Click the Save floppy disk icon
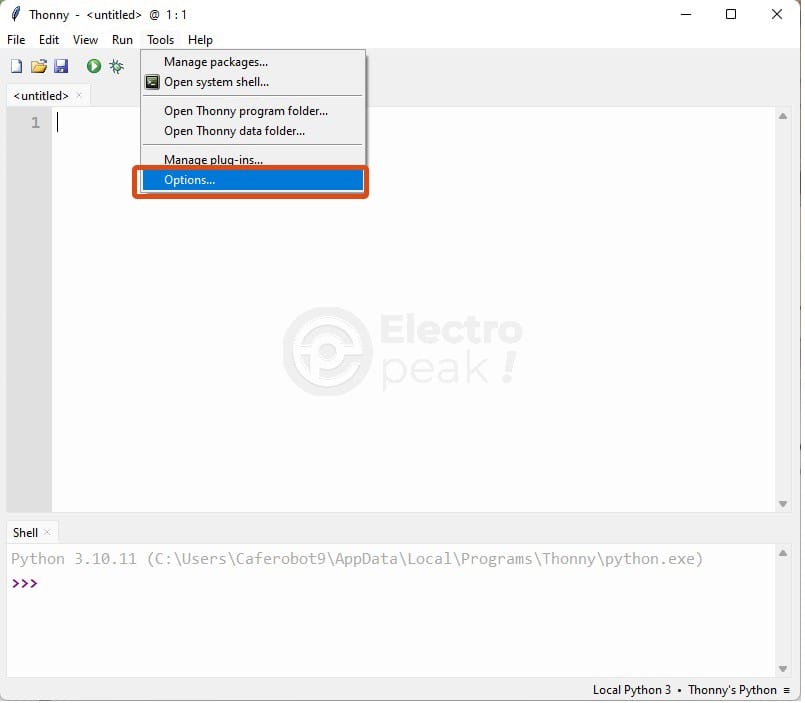805x703 pixels. pyautogui.click(x=61, y=67)
